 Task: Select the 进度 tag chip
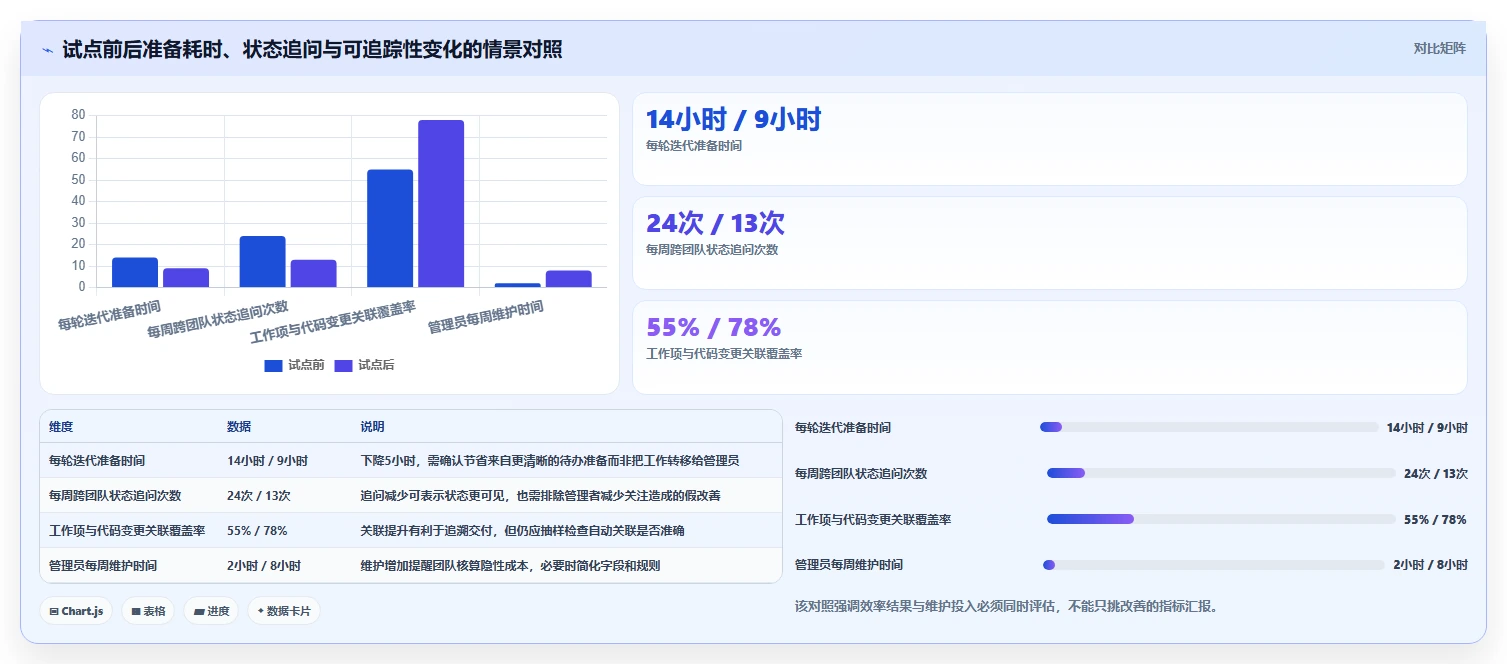point(211,611)
